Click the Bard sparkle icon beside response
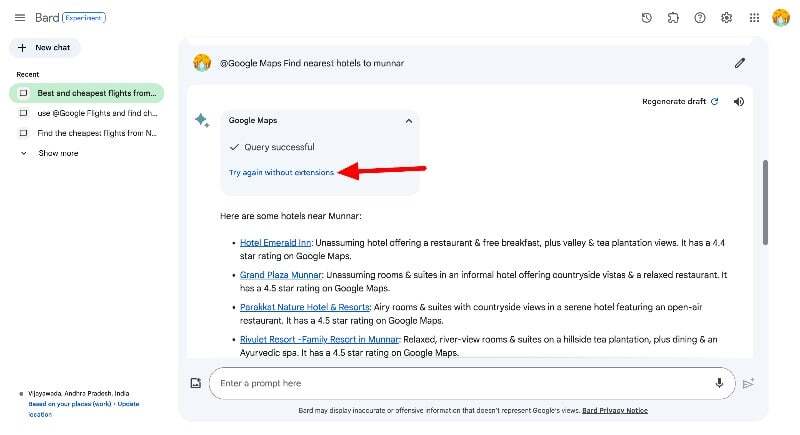800x435 pixels. (202, 120)
